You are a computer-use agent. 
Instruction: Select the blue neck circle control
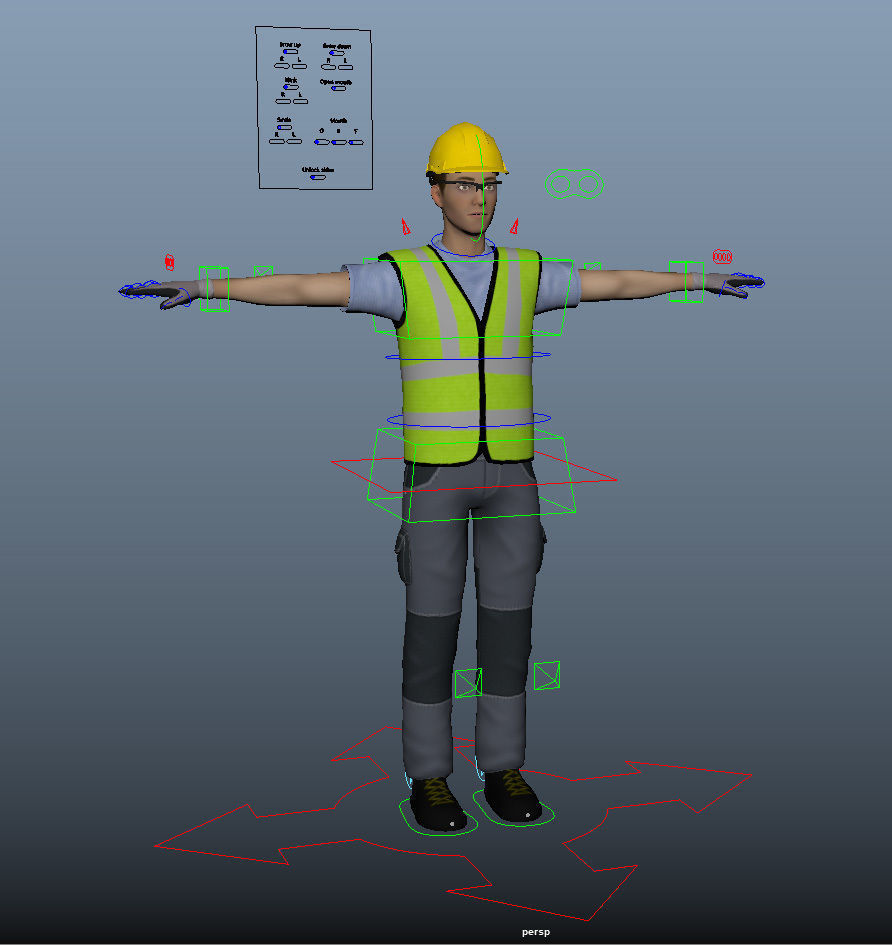pos(463,246)
